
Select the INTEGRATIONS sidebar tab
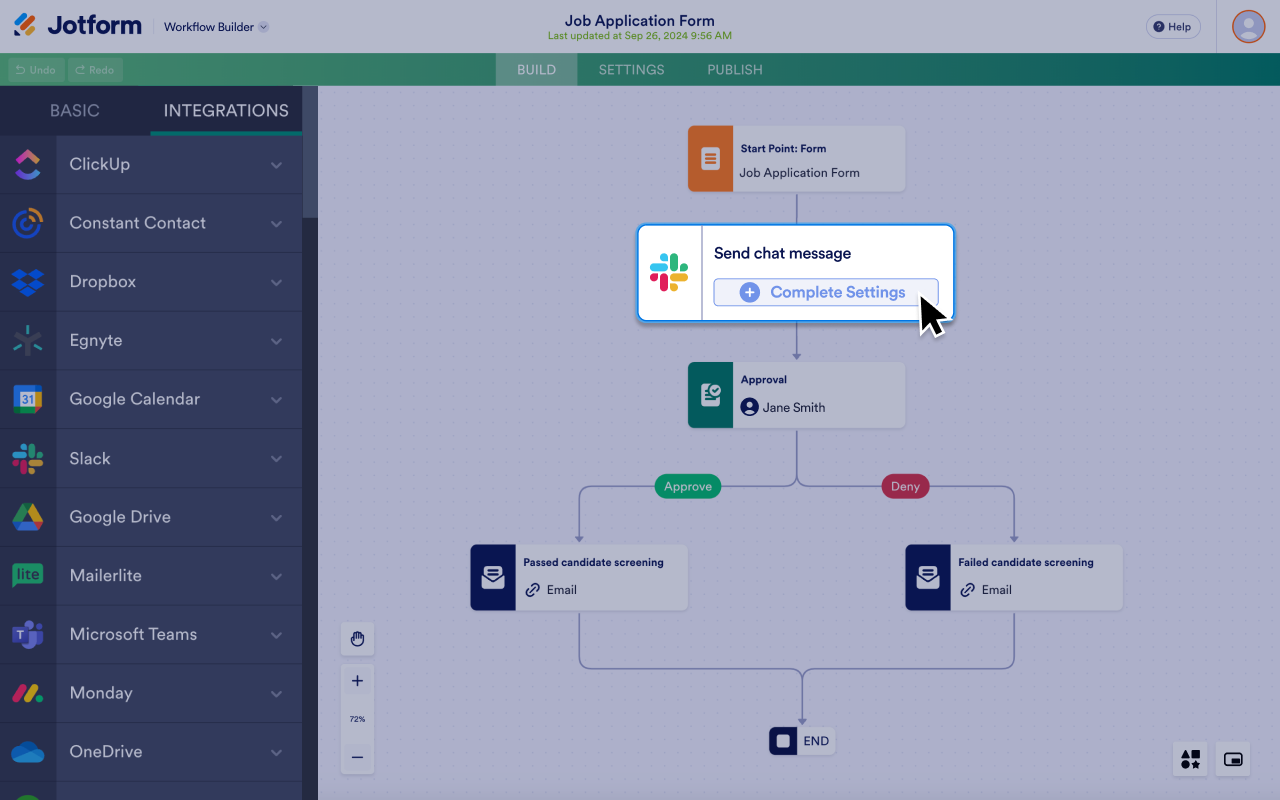point(226,111)
